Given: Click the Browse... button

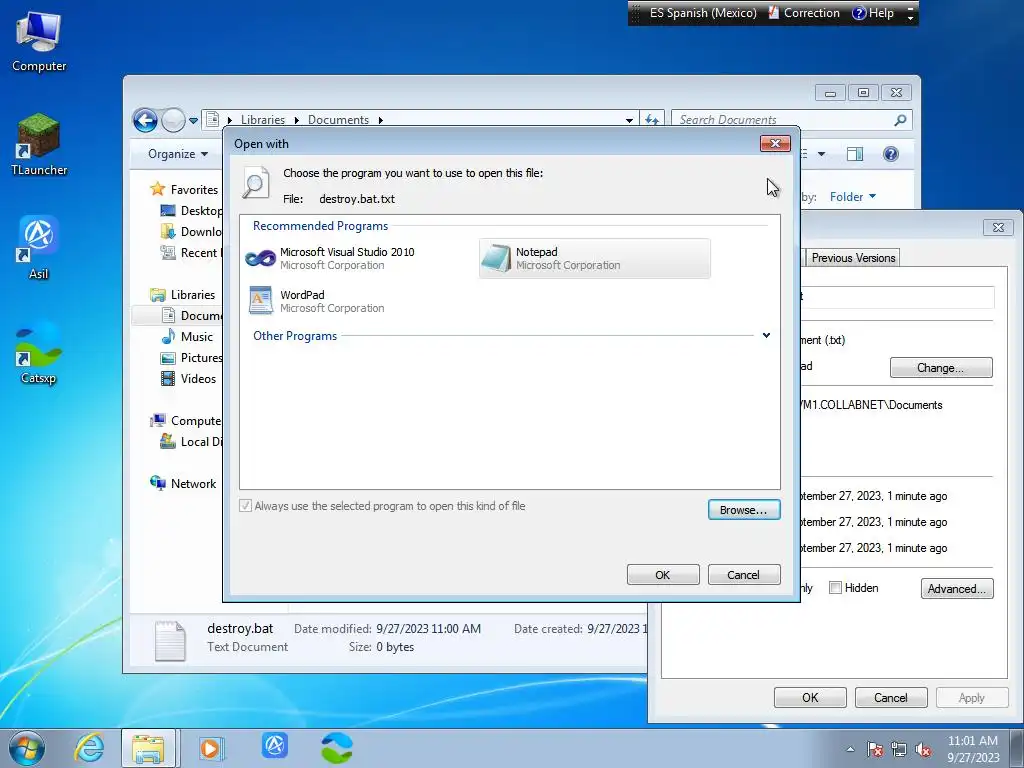Looking at the screenshot, I should 744,509.
